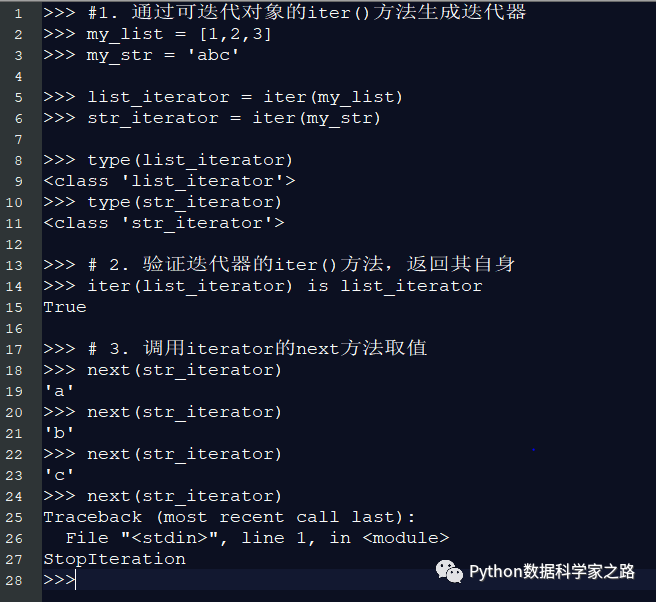This screenshot has height=602, width=656.
Task: Click line number 1 in gutter
Action: (18, 14)
